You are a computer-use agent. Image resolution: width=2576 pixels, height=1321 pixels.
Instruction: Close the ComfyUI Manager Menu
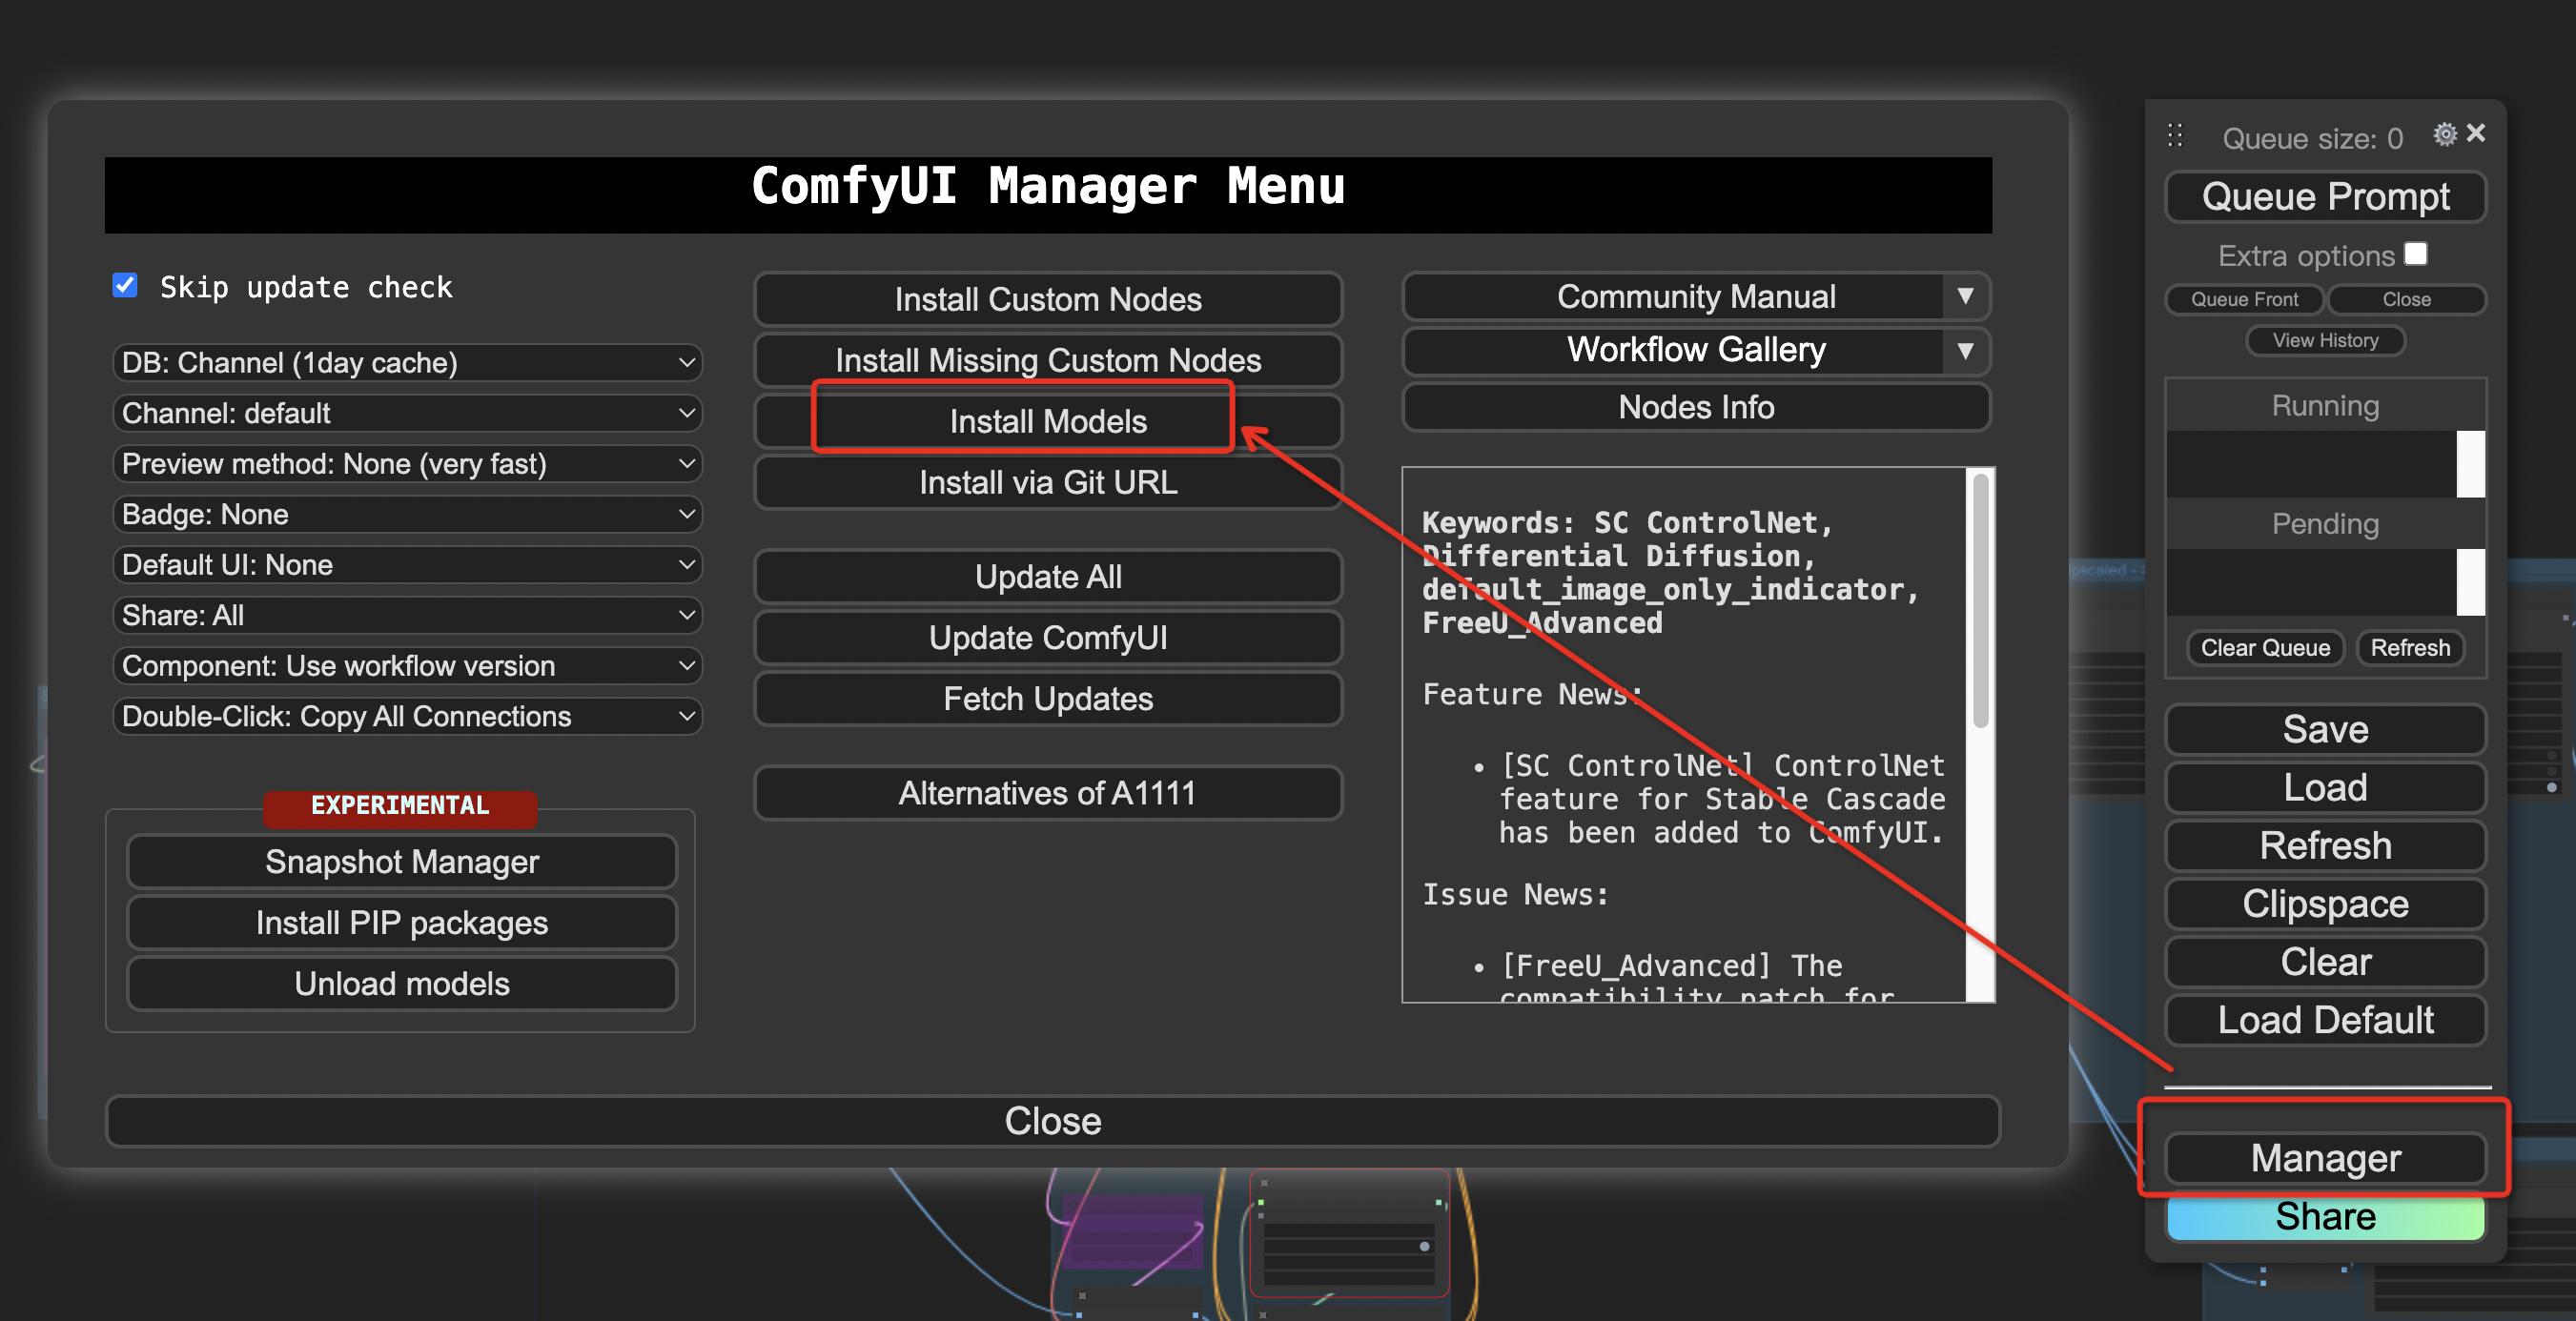[1052, 1121]
